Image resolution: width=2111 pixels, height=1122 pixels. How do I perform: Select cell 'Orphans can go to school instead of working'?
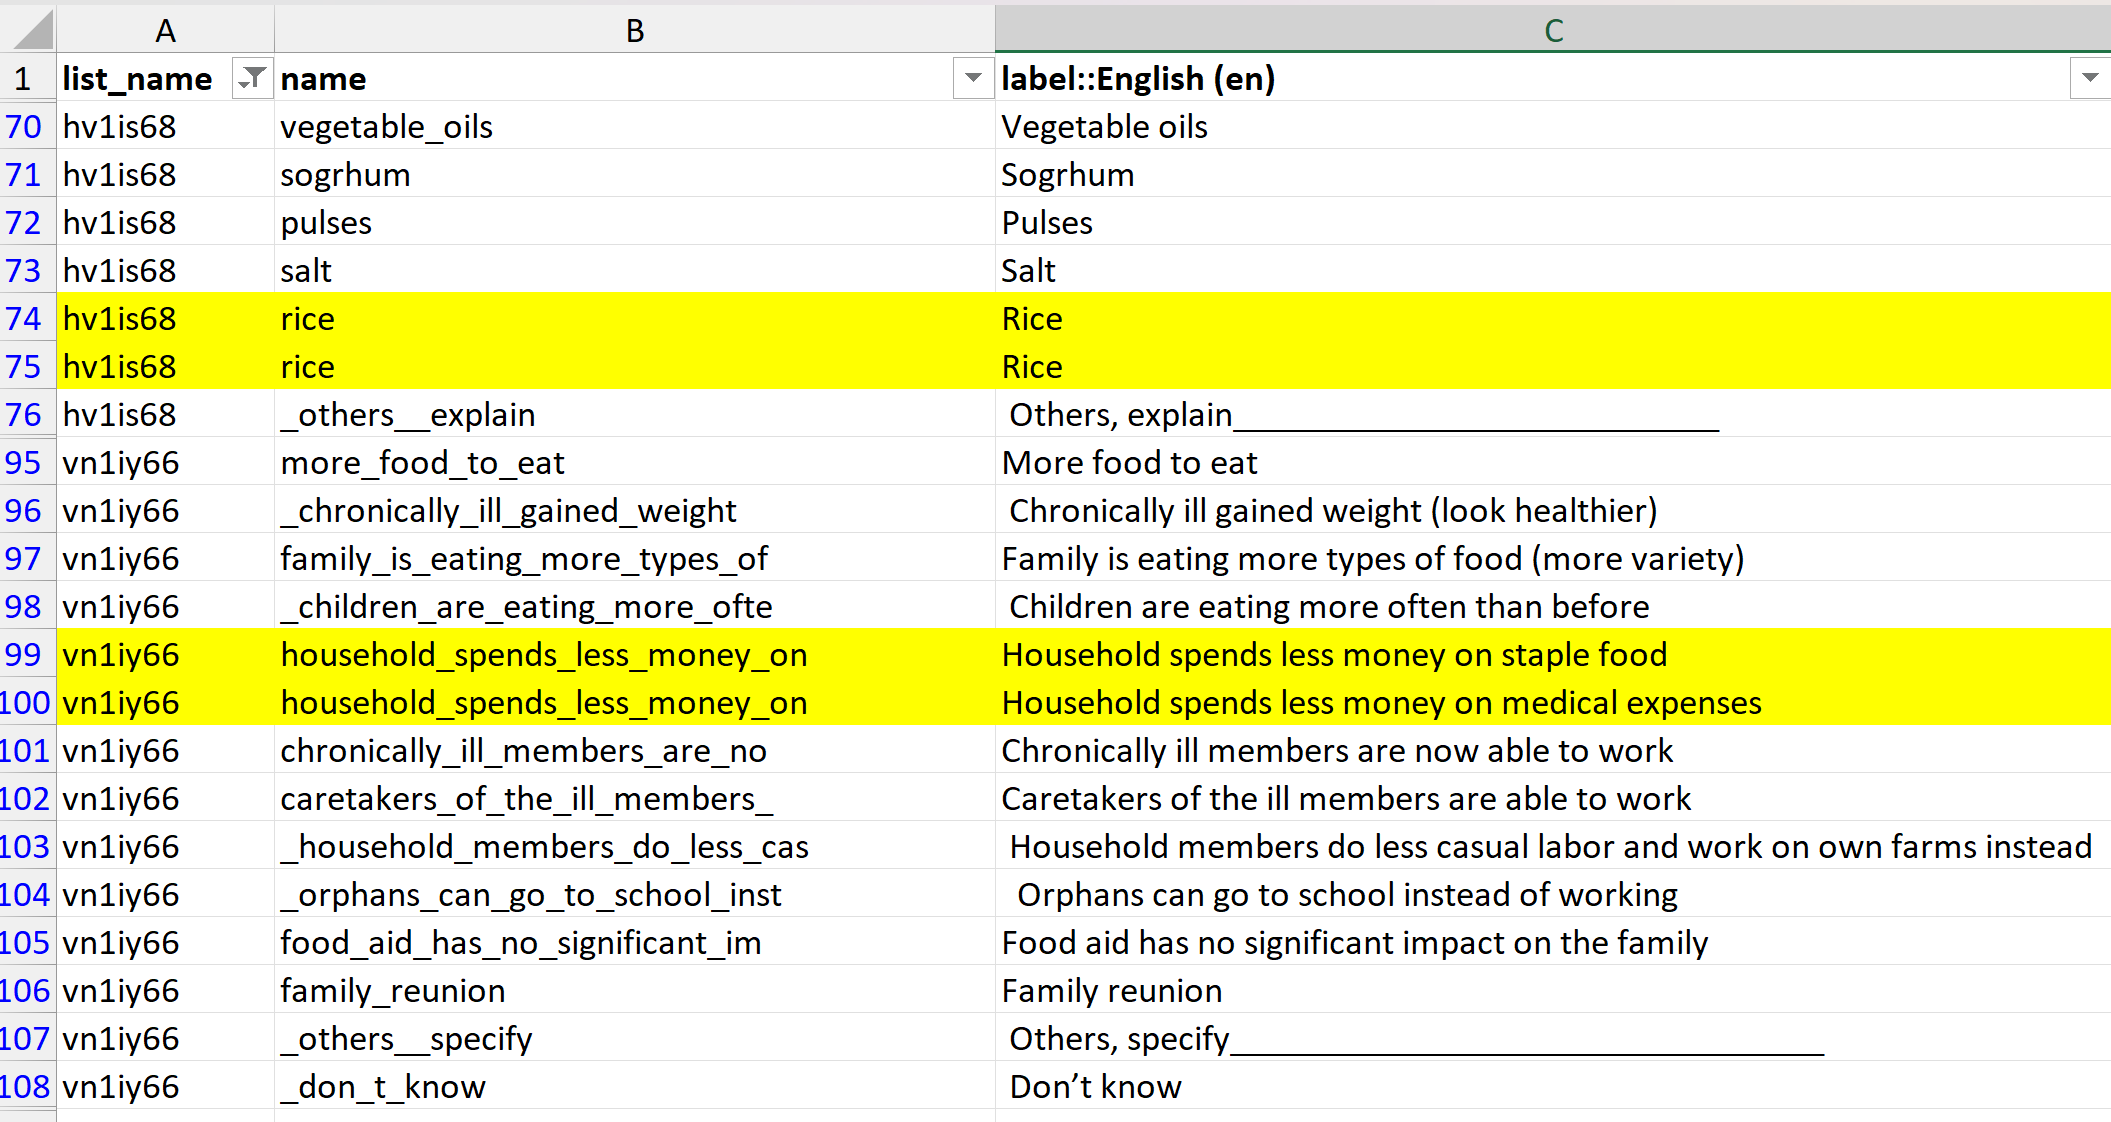(x=1346, y=895)
